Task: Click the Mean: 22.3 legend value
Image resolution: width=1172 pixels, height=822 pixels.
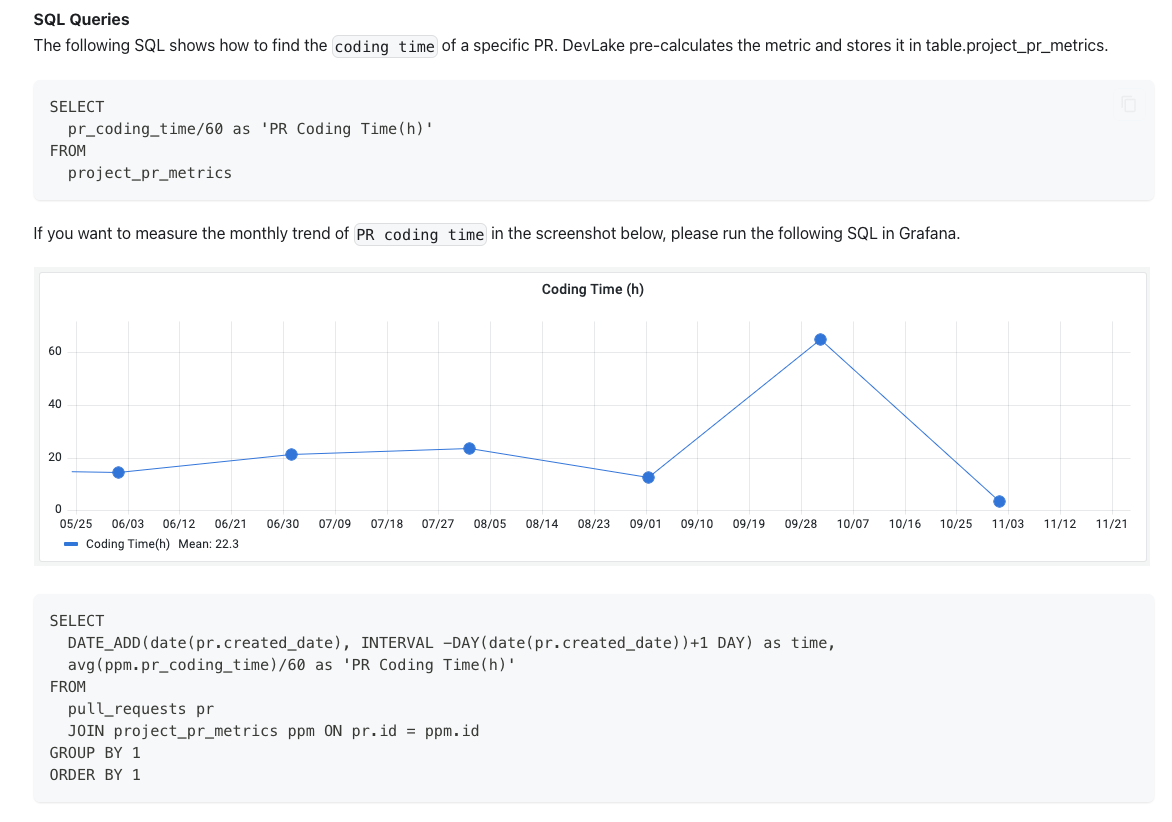Action: (x=209, y=544)
